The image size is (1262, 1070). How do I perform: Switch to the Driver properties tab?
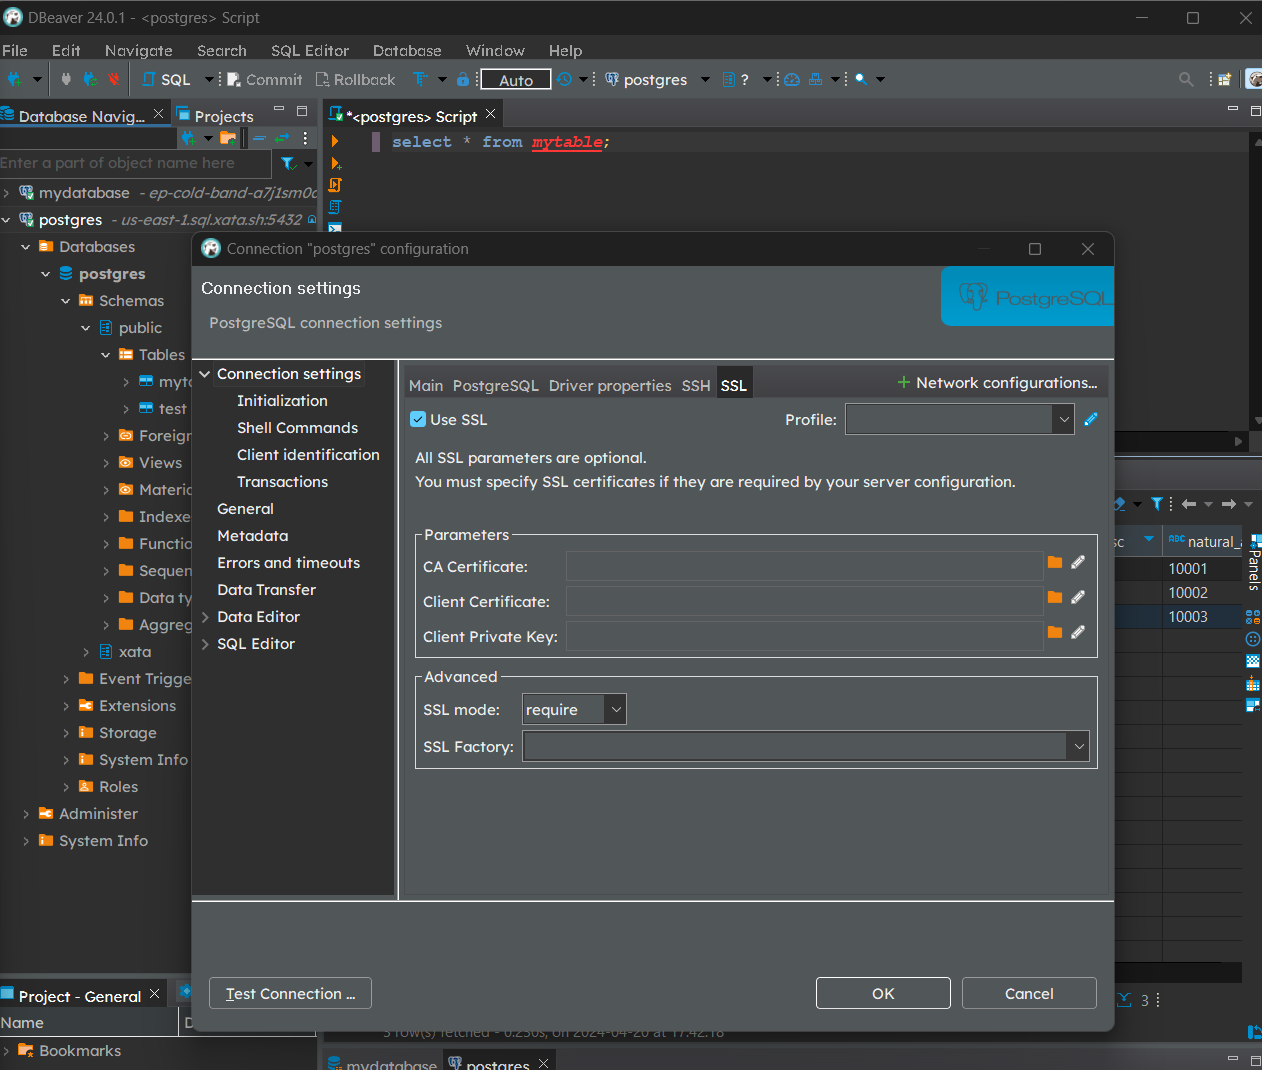609,386
